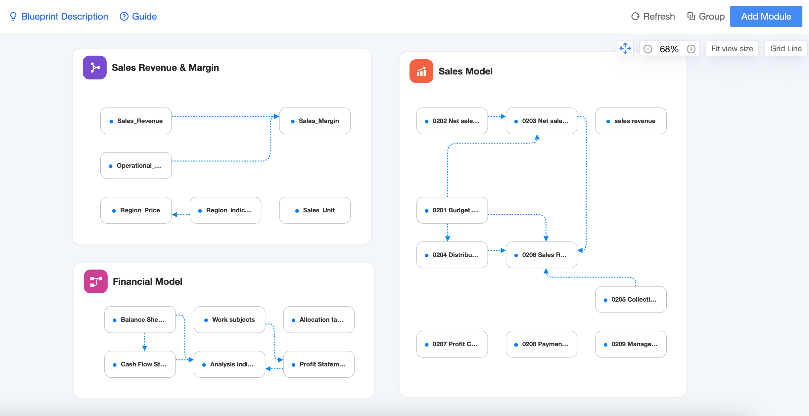809x416 pixels.
Task: Select the Balance She... node
Action: click(140, 319)
